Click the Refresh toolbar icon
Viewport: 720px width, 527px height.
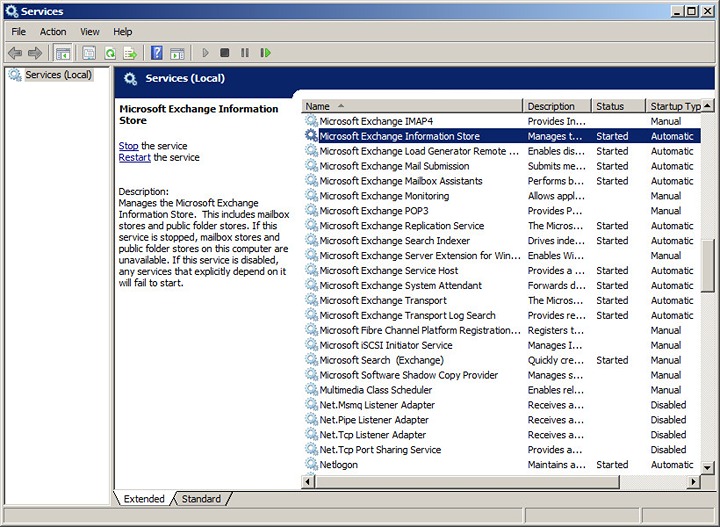(110, 53)
